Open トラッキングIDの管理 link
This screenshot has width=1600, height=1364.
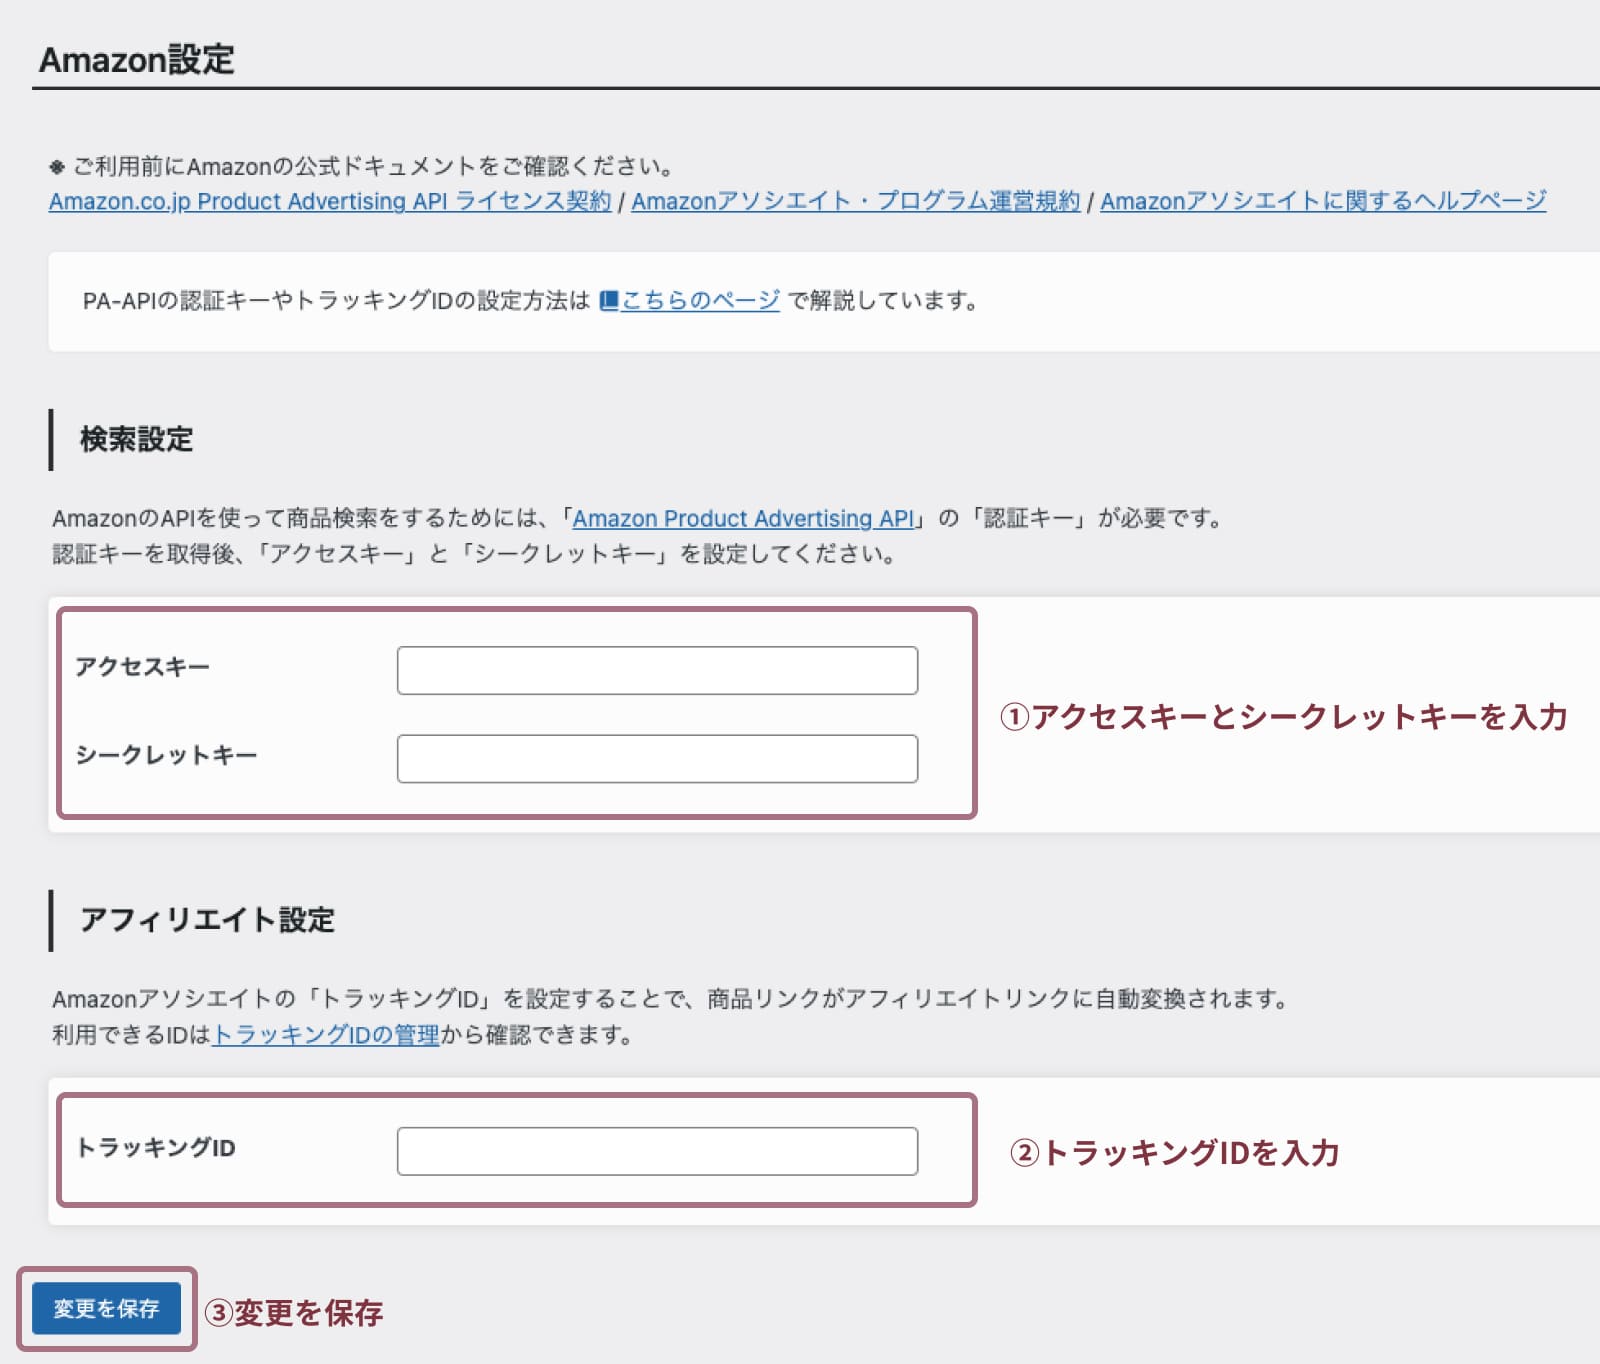[326, 1035]
